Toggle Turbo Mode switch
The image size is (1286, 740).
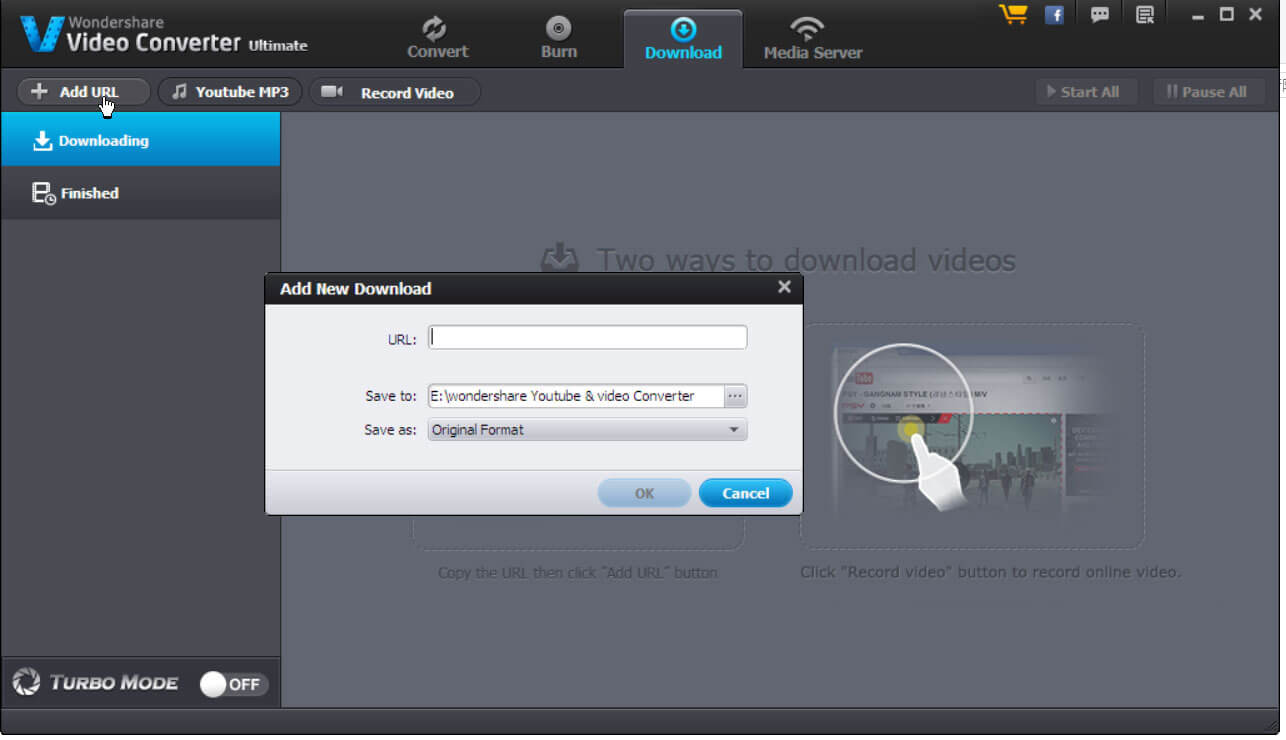pyautogui.click(x=234, y=684)
